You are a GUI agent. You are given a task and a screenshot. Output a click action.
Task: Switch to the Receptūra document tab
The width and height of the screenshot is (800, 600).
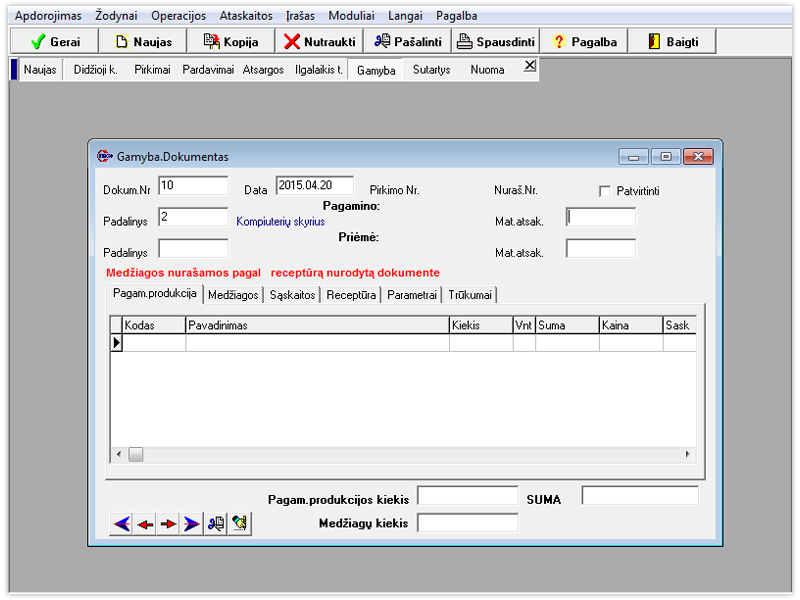[x=351, y=295]
